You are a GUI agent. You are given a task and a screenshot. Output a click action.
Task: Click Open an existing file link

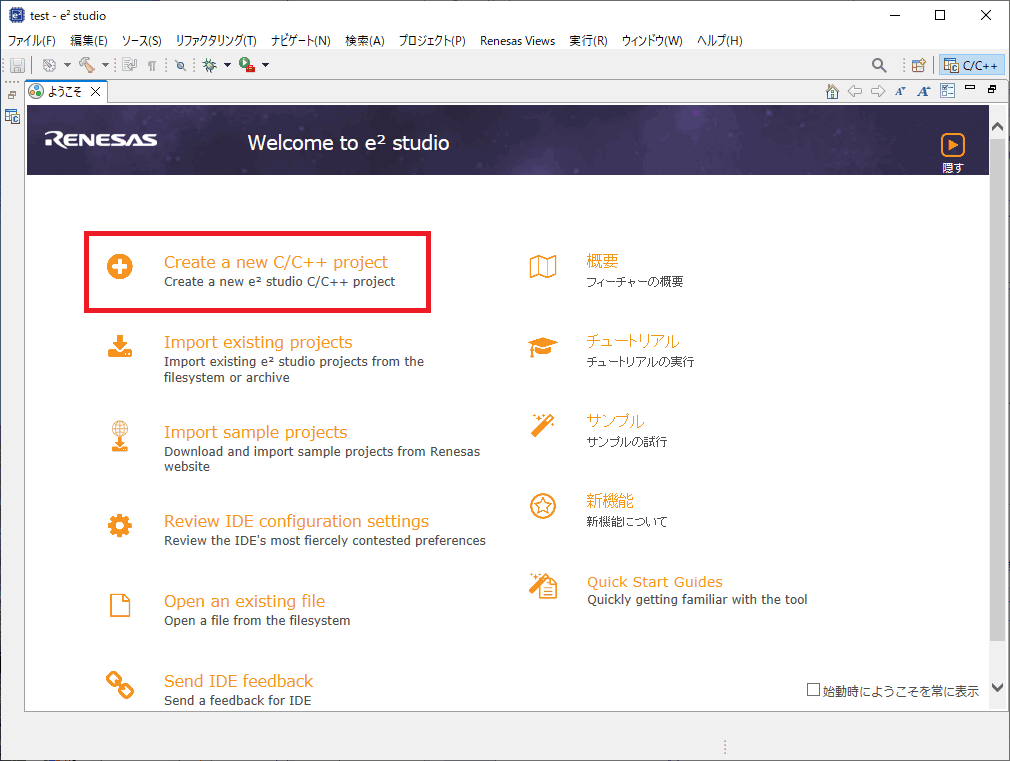244,601
